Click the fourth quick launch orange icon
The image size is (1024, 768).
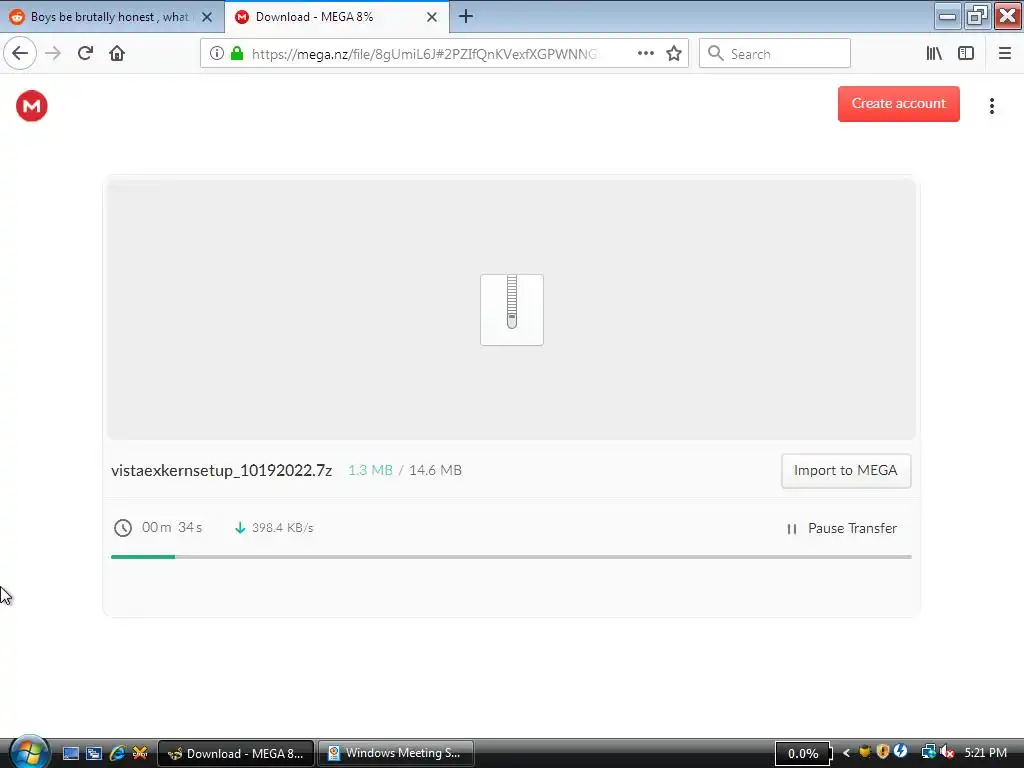click(140, 753)
